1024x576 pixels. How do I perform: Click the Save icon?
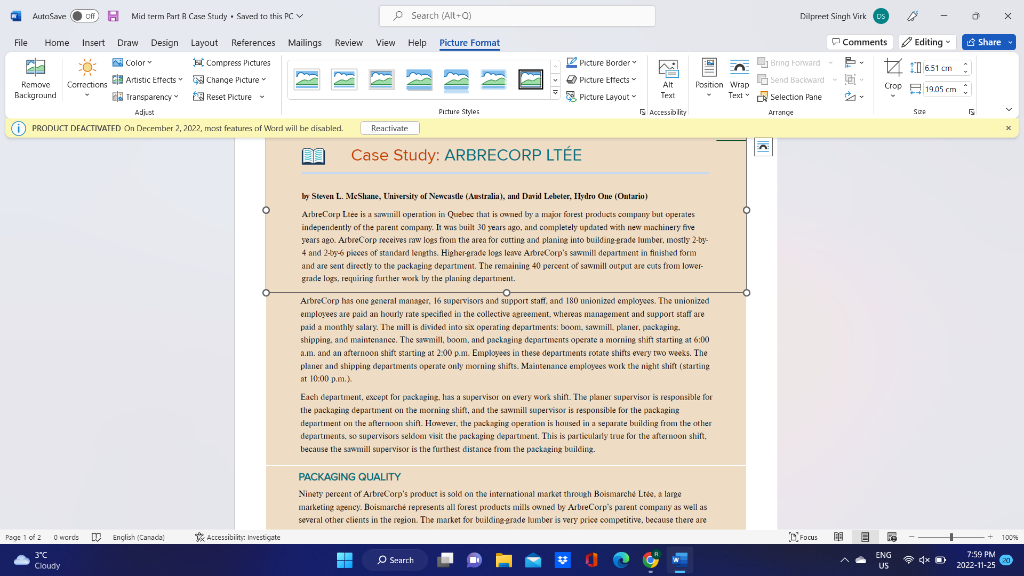coord(113,16)
